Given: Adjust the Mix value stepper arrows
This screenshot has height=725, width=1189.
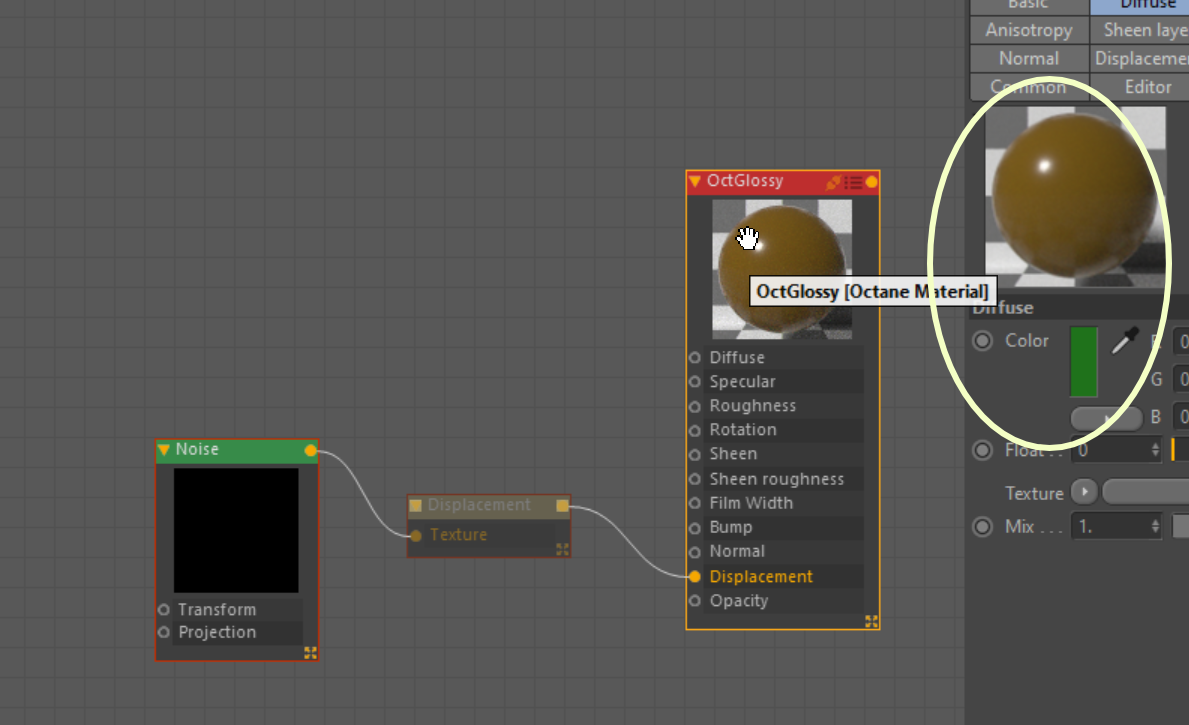Looking at the screenshot, I should [1155, 526].
